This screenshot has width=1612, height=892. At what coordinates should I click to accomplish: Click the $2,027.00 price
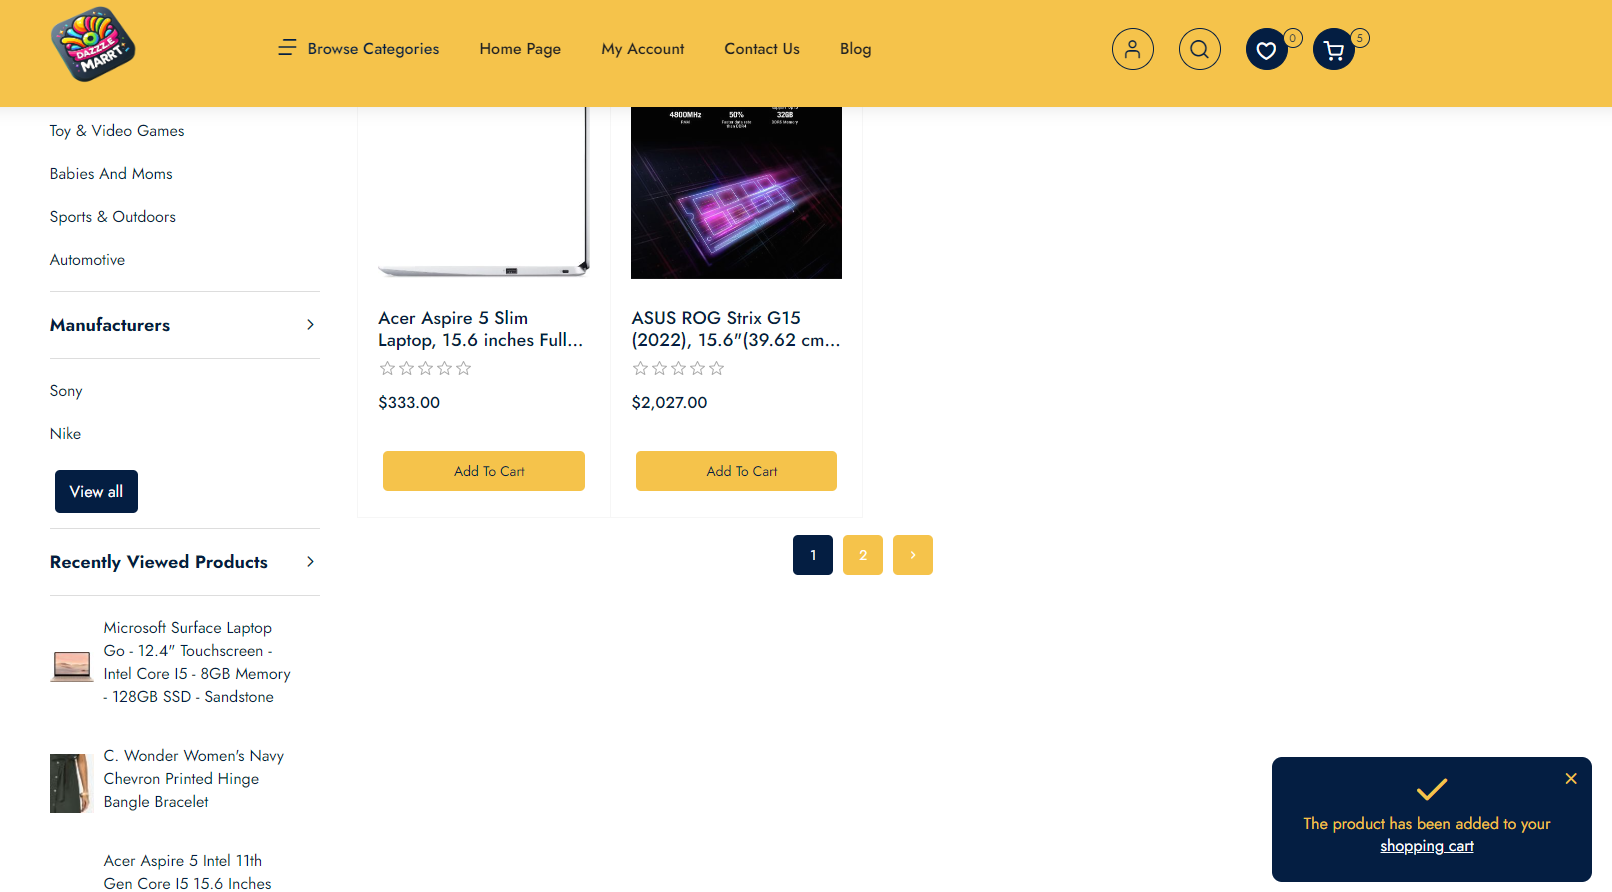[669, 402]
